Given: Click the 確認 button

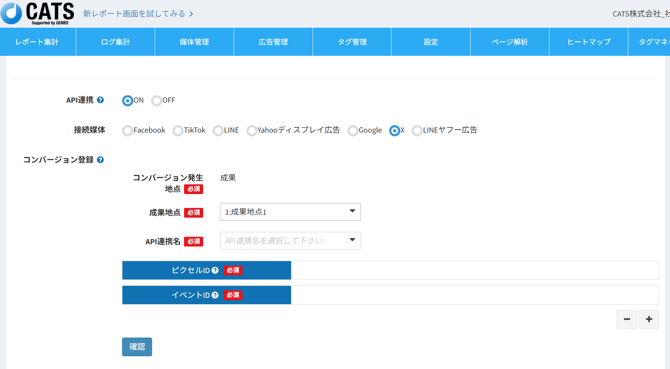Looking at the screenshot, I should (x=137, y=347).
